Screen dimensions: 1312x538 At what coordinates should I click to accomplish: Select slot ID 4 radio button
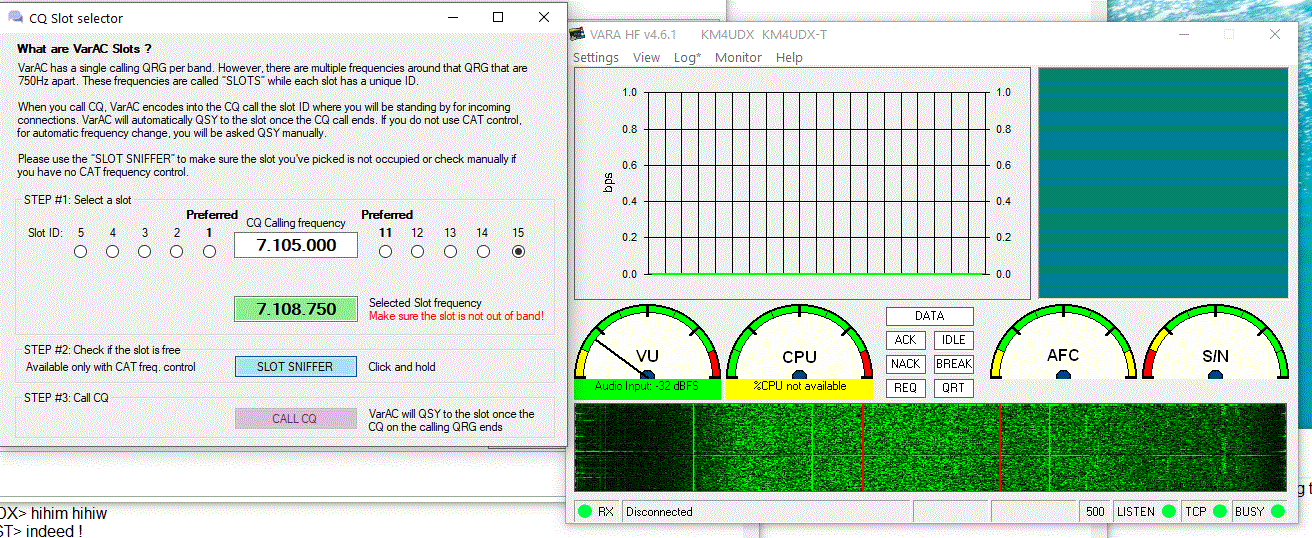113,252
